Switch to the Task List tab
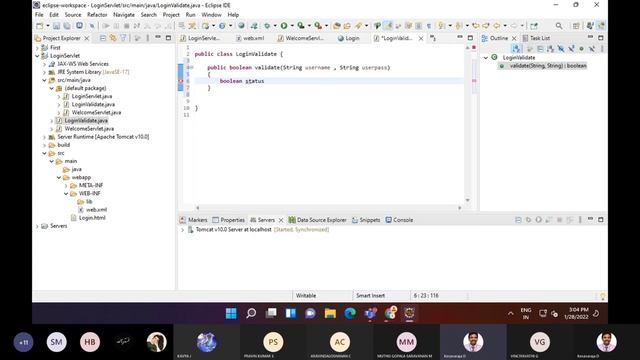Viewport: 640px width, 360px height. 536,38
